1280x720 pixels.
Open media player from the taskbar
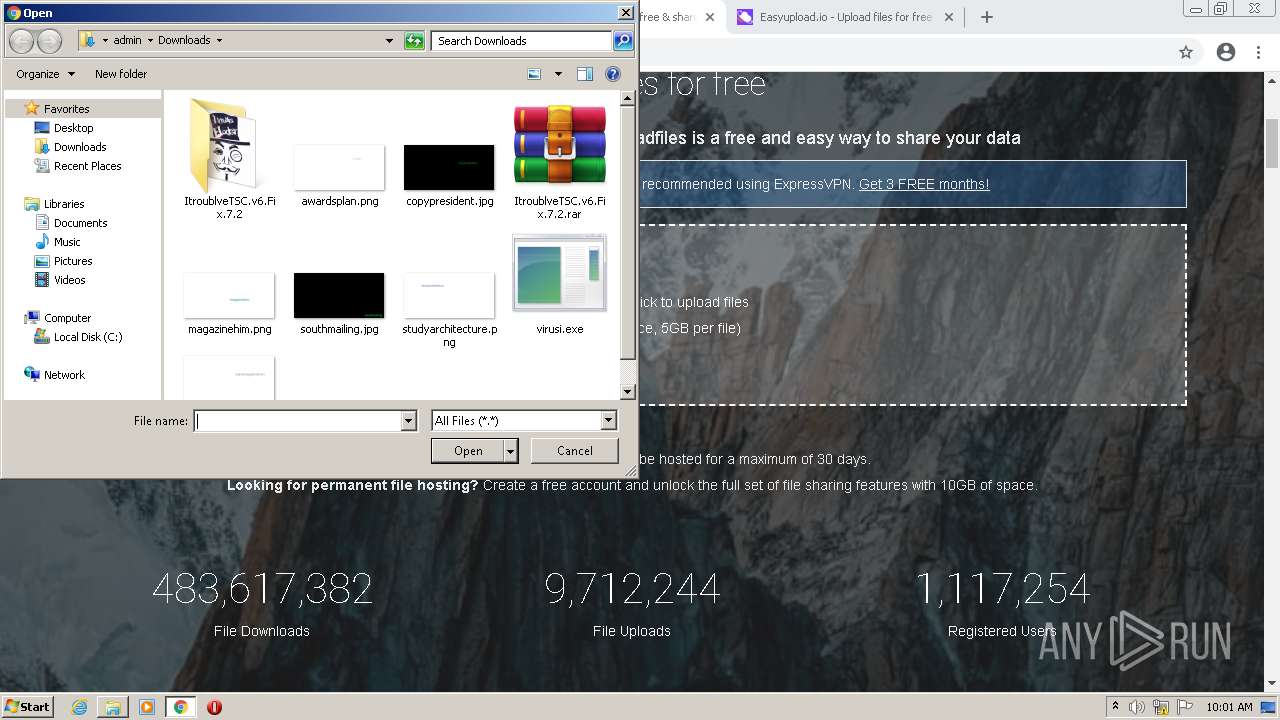click(x=147, y=707)
